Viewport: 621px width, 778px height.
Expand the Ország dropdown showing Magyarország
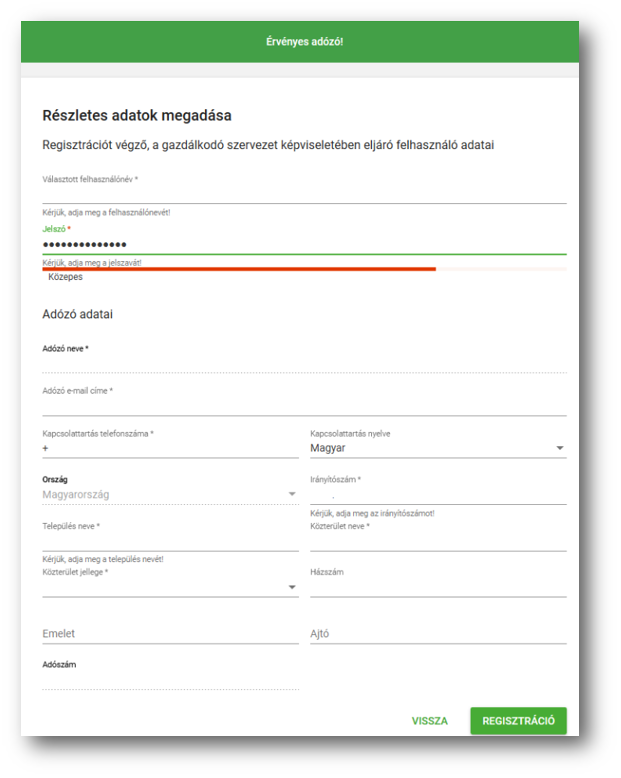coord(170,494)
